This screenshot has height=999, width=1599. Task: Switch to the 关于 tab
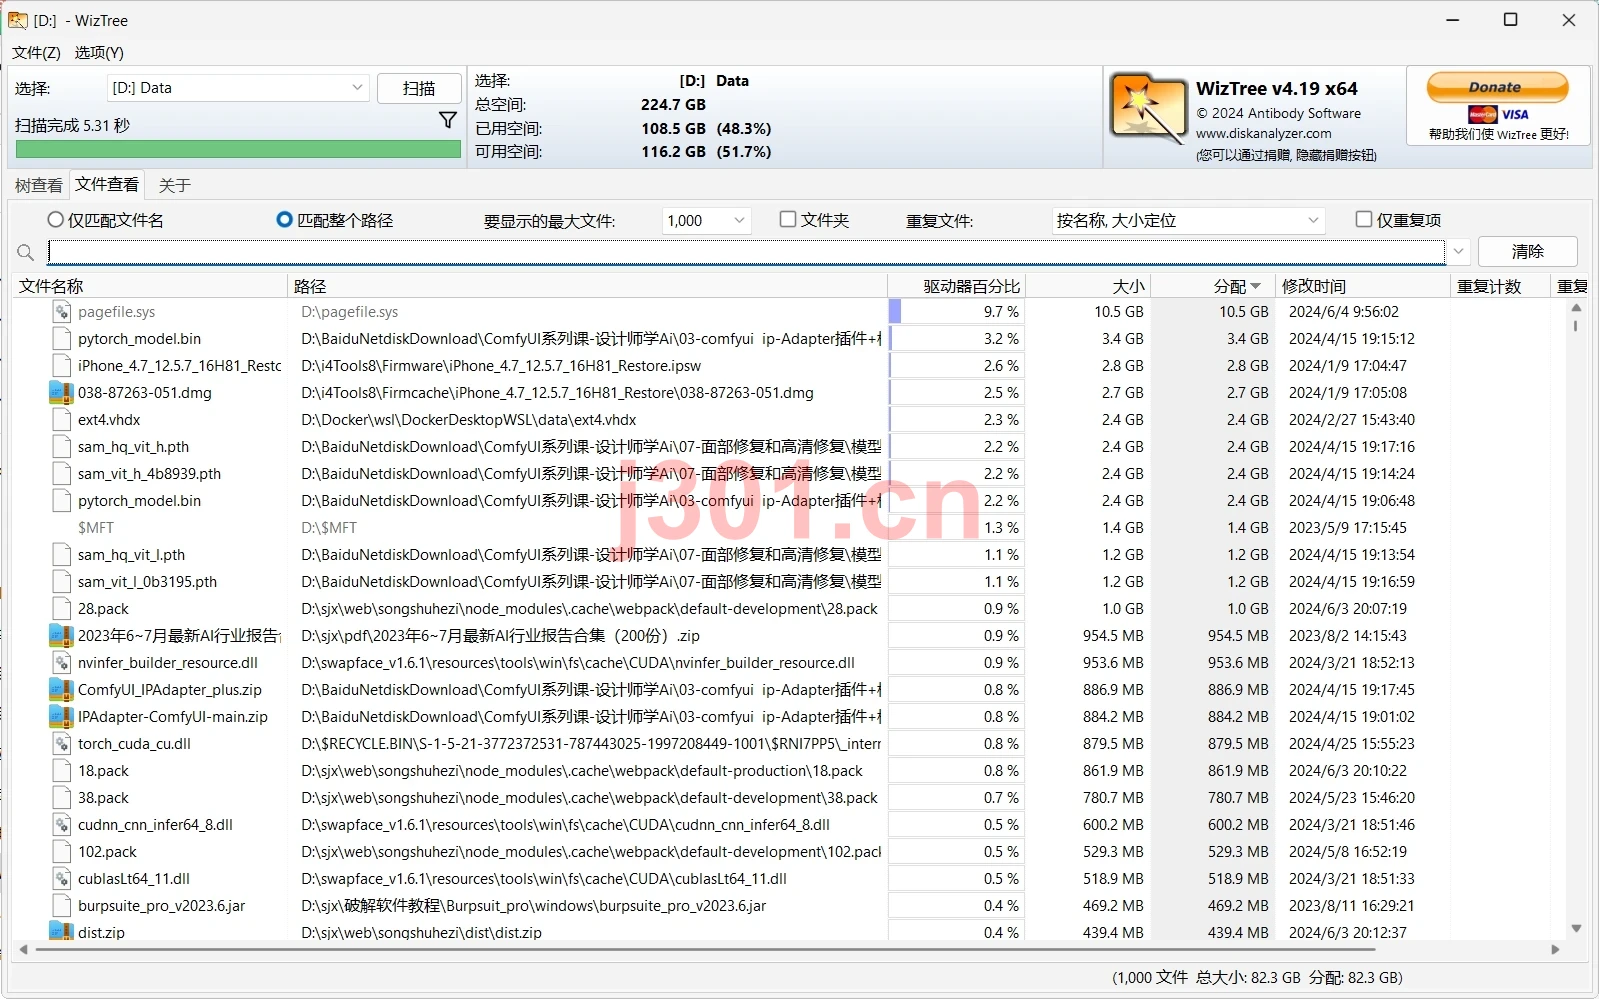(175, 185)
